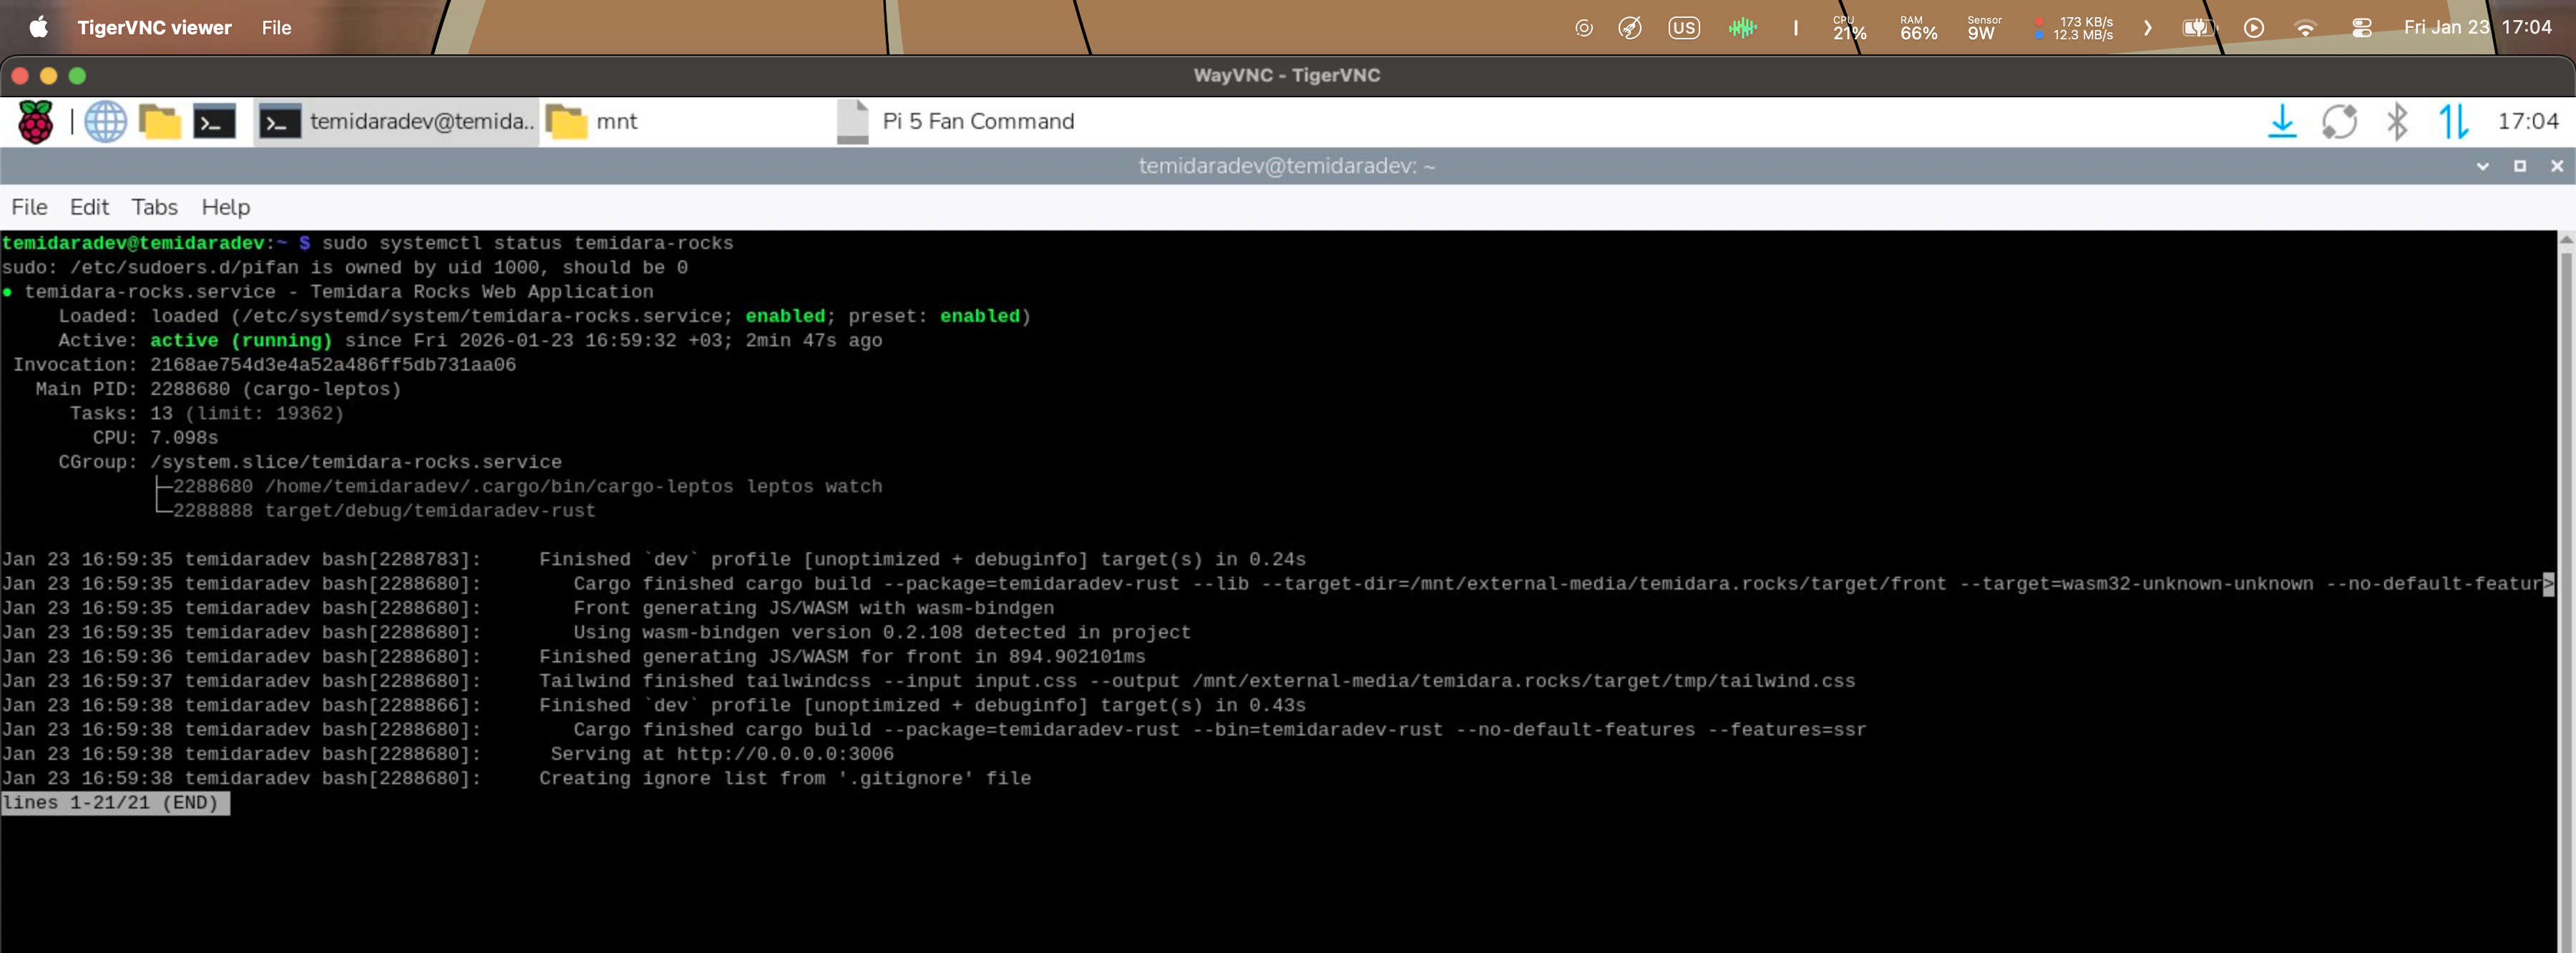Switch the US keyboard input source
The height and width of the screenshot is (953, 2576).
click(1684, 28)
